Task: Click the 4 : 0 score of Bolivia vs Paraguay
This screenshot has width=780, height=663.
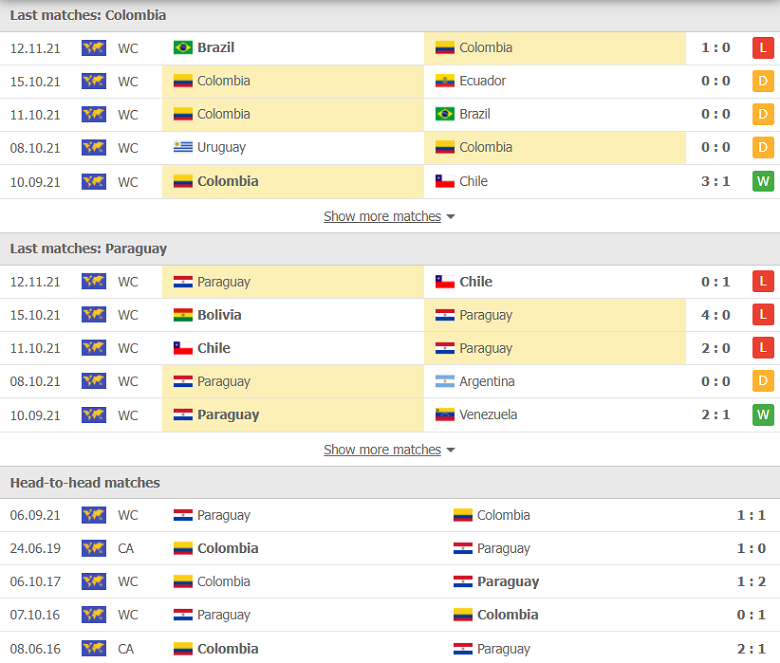Action: [715, 315]
